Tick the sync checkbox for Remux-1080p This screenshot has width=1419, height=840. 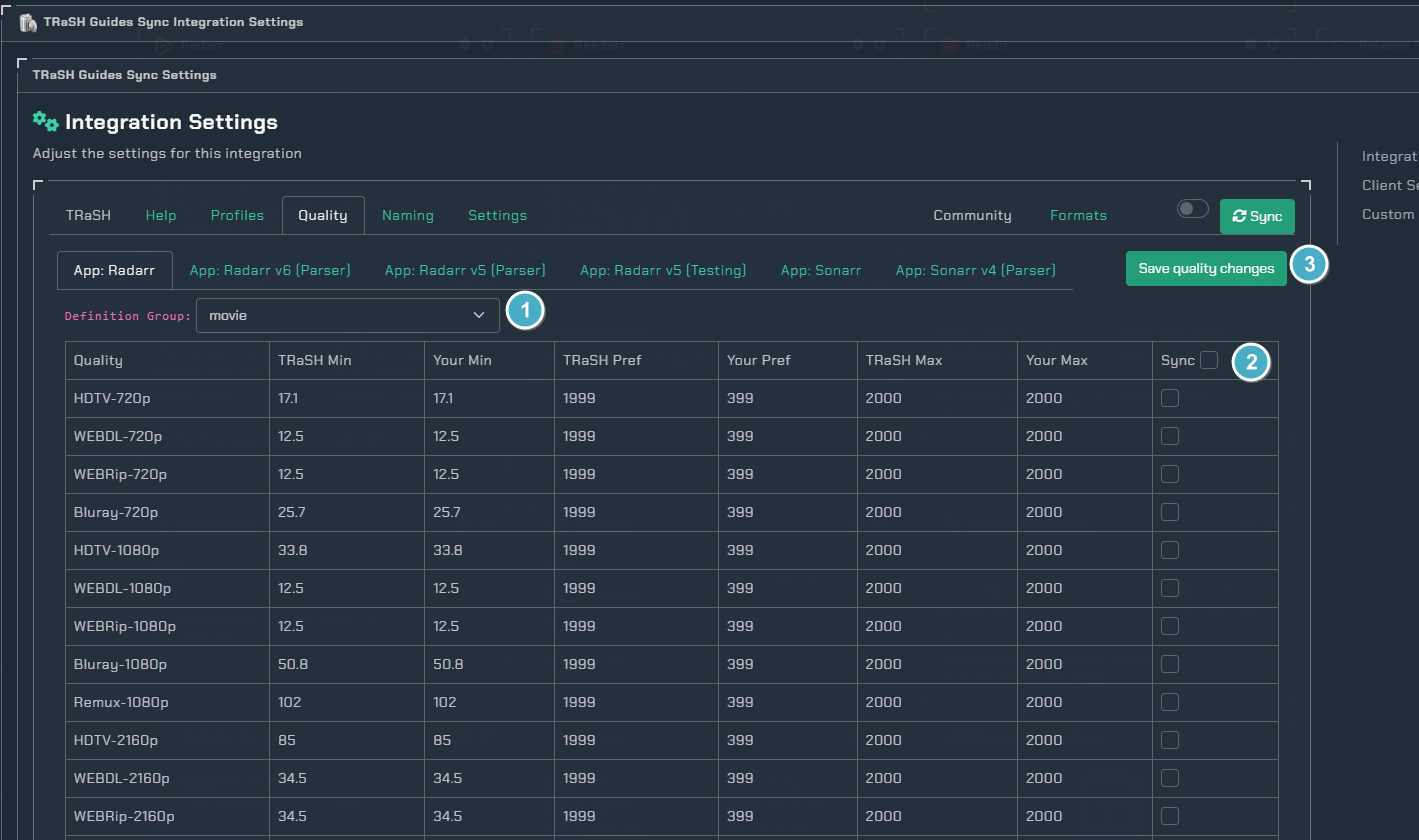[1170, 702]
